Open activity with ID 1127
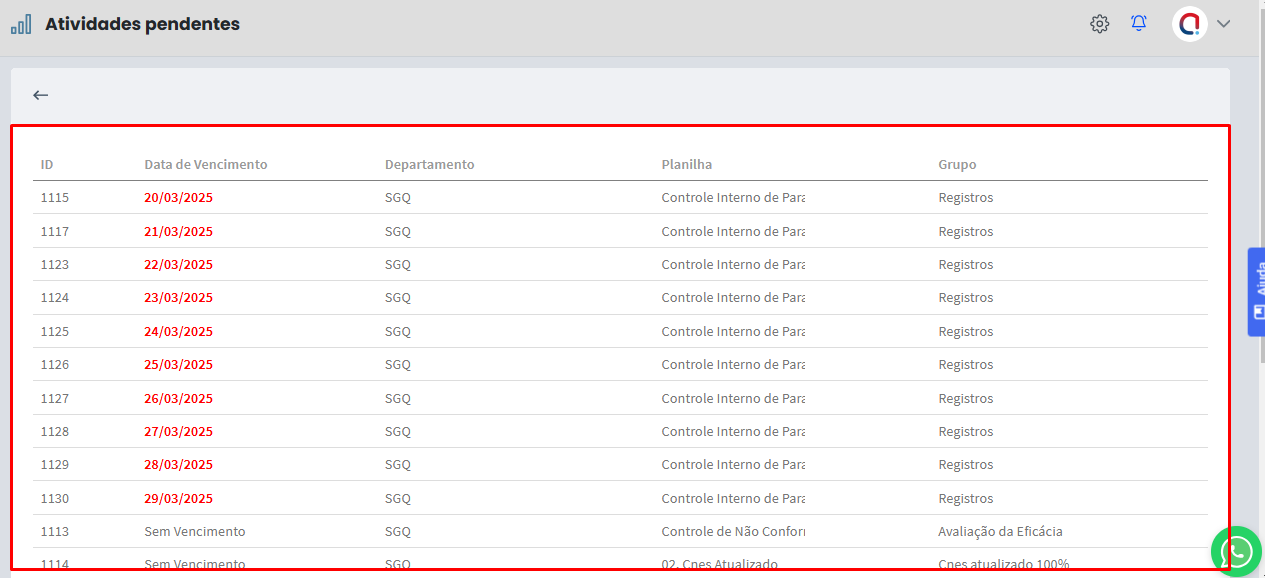The image size is (1265, 578). tap(55, 398)
